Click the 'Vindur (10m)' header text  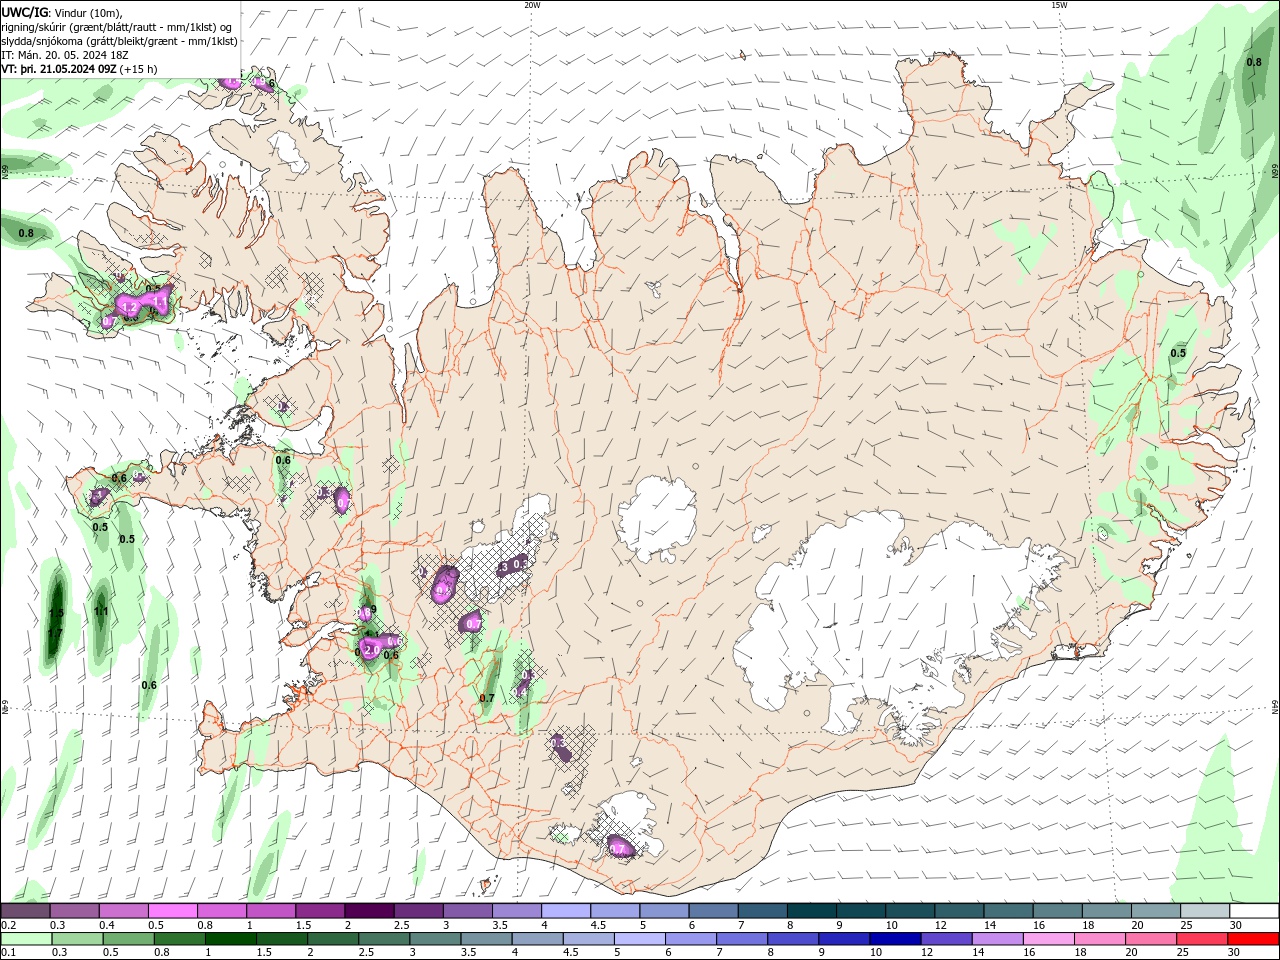coord(89,12)
